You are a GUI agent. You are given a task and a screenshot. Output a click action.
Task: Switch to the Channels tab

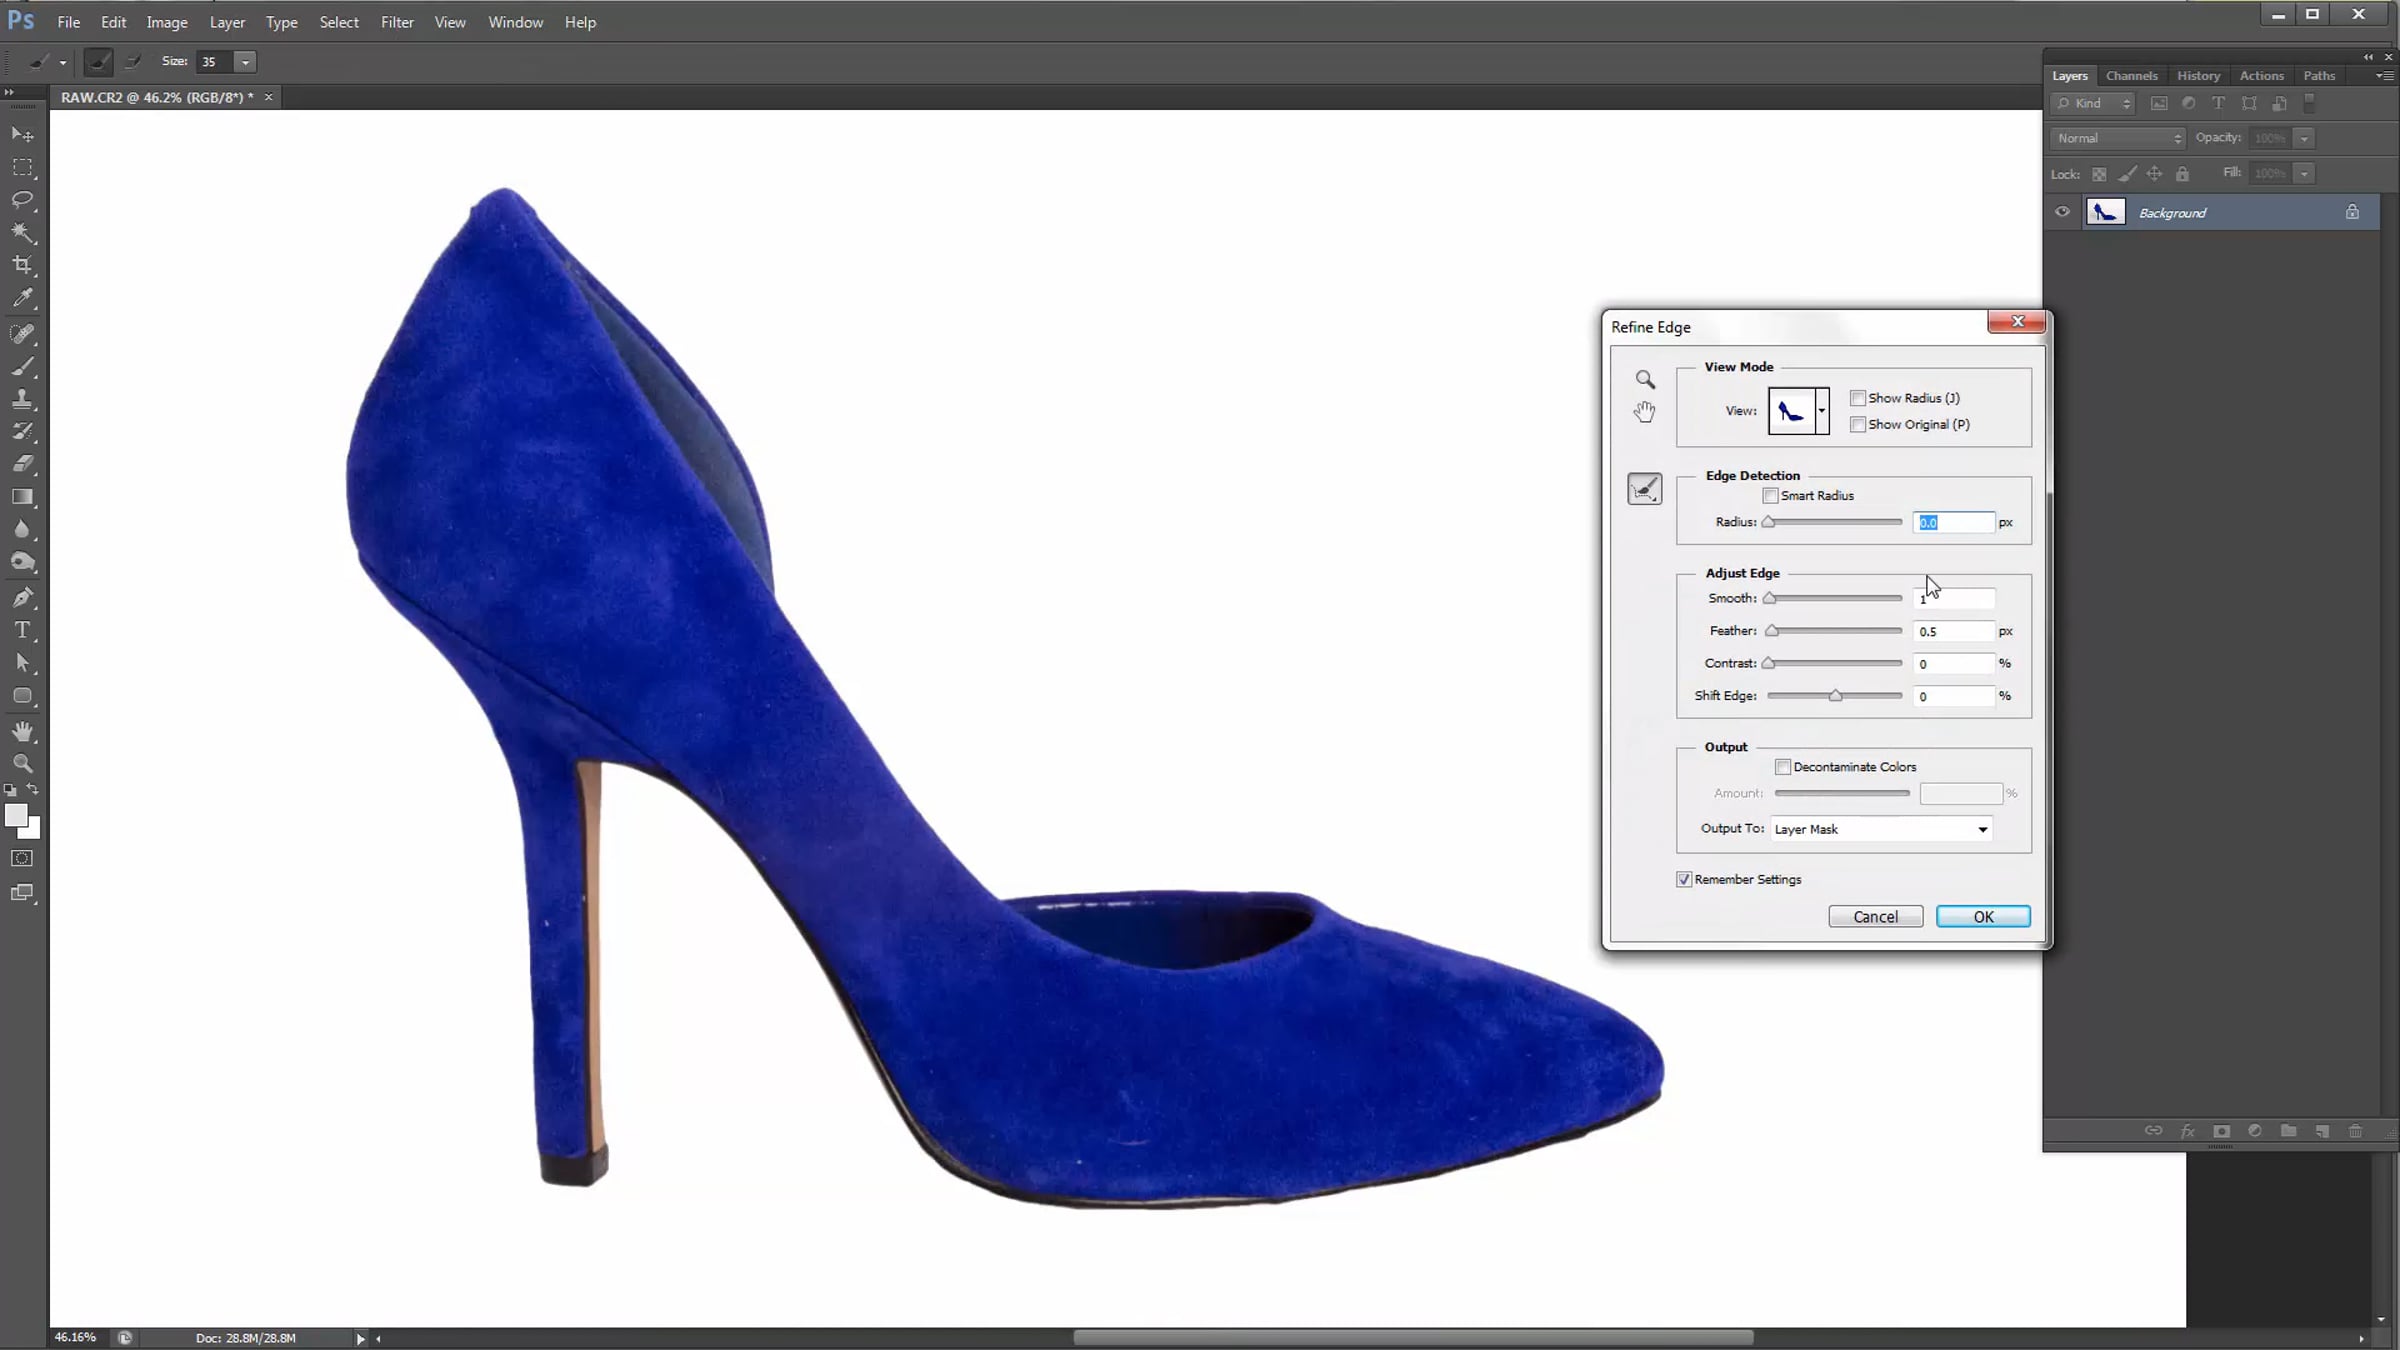pyautogui.click(x=2131, y=76)
